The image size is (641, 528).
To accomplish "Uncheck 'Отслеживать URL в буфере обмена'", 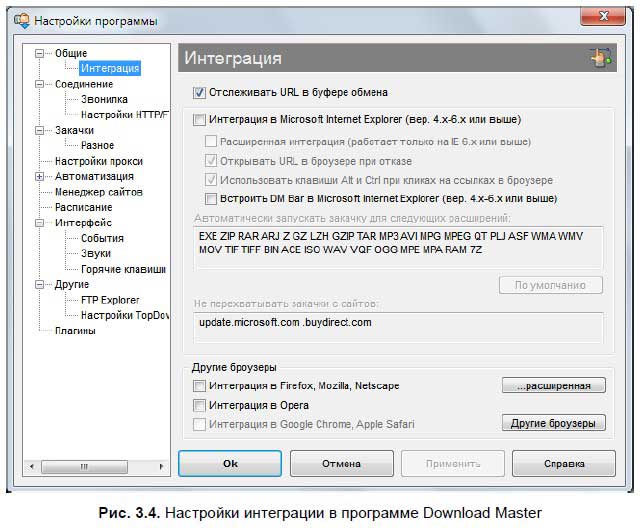I will [199, 93].
